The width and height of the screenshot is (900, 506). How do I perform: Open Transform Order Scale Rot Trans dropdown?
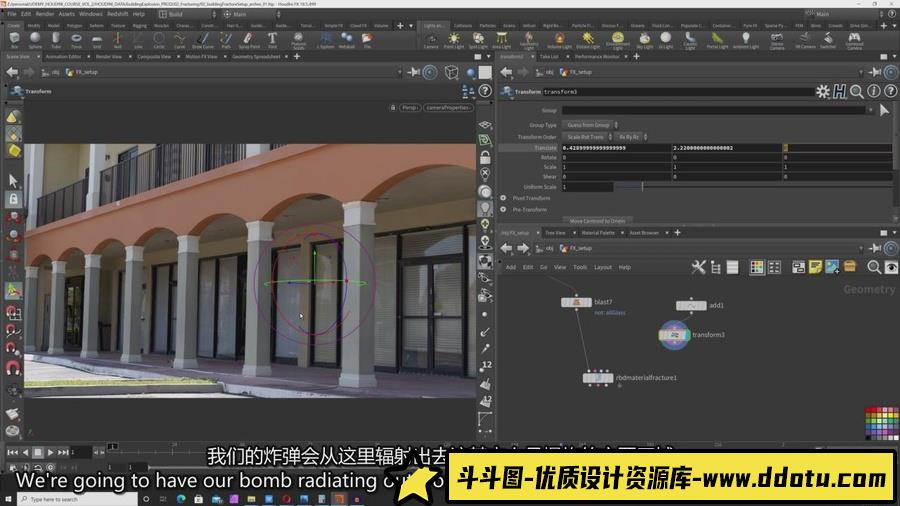588,137
